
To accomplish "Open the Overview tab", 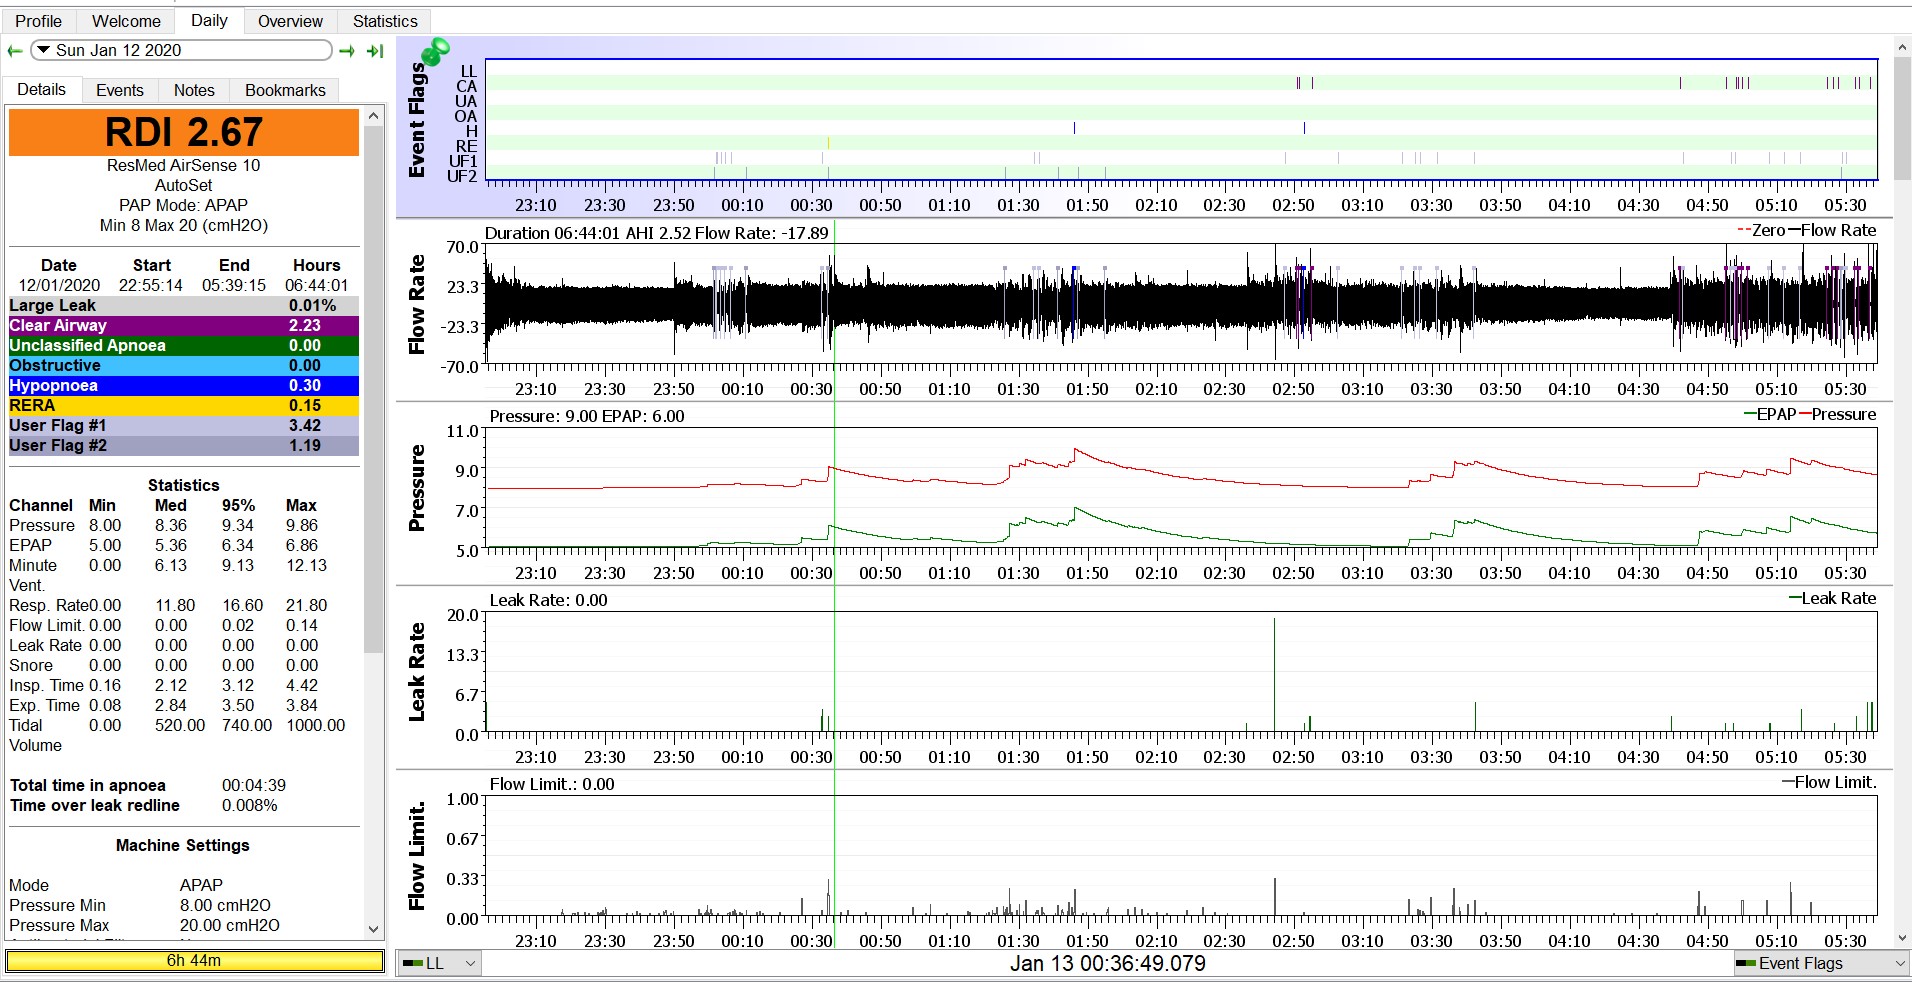I will pos(290,21).
